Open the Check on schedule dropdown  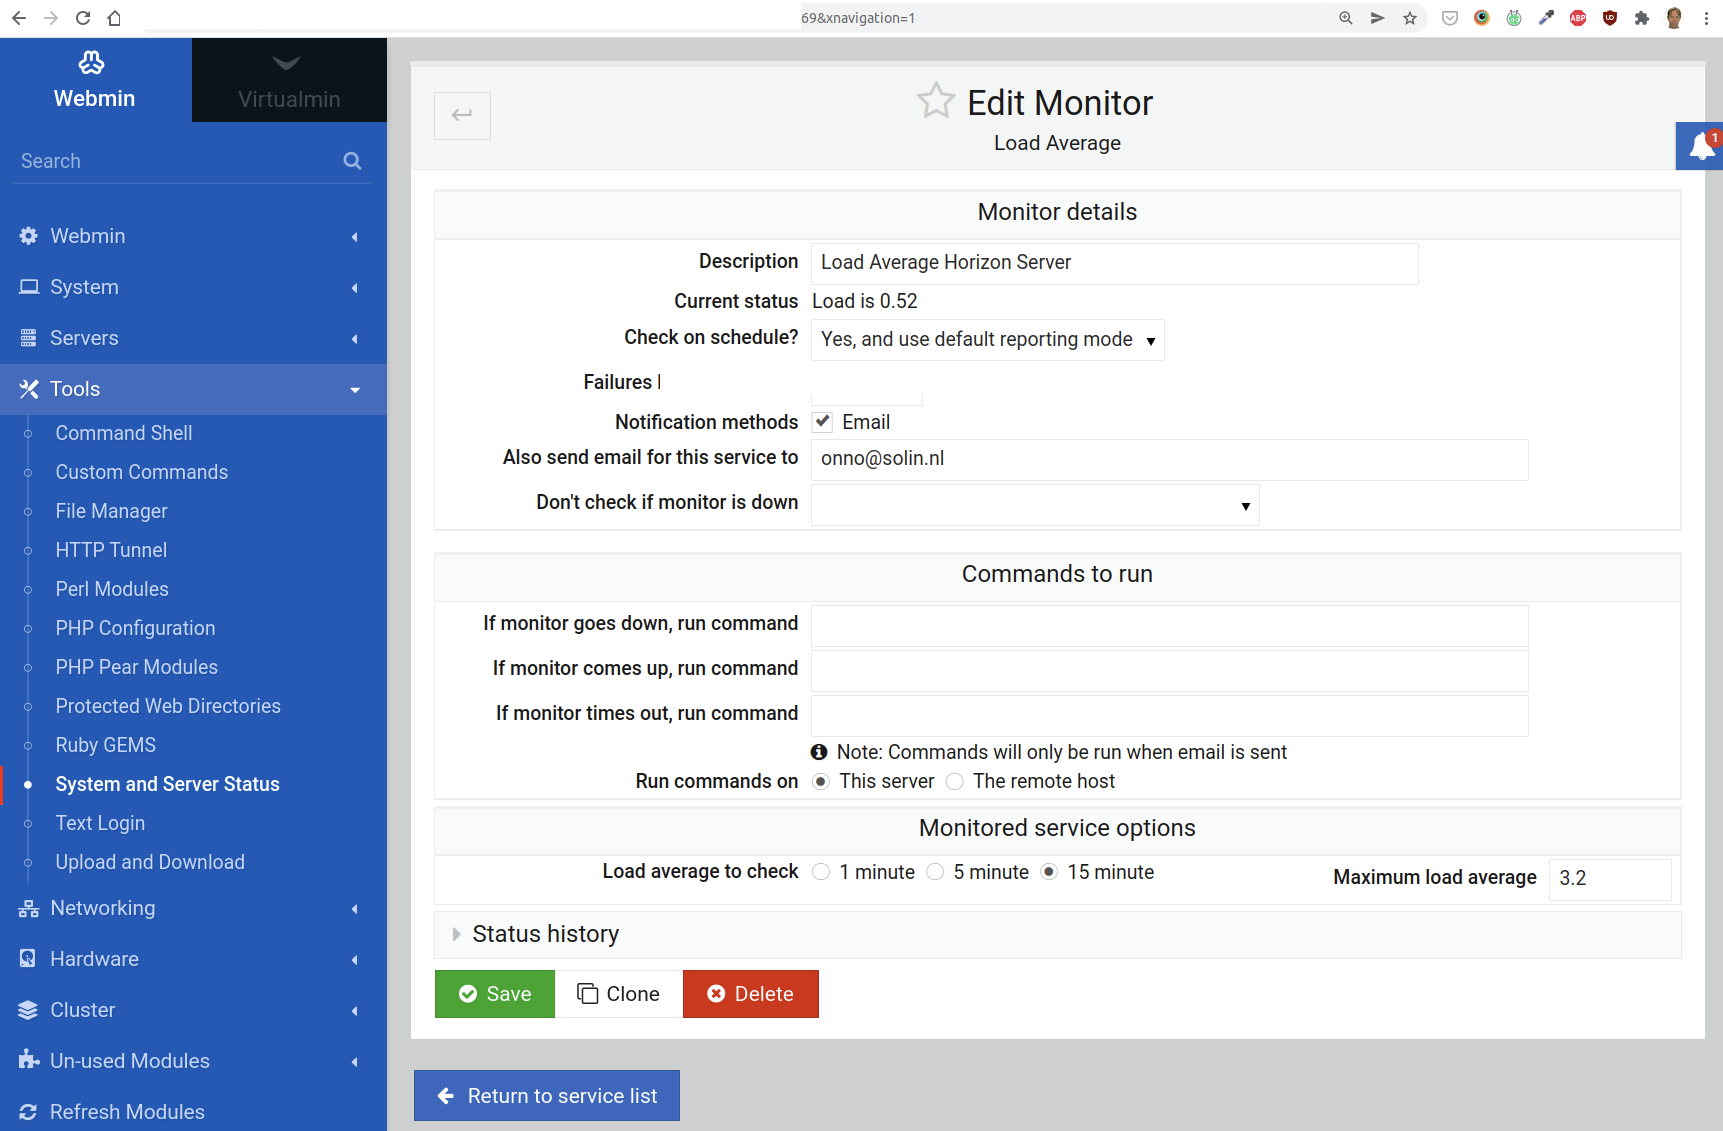(x=987, y=340)
